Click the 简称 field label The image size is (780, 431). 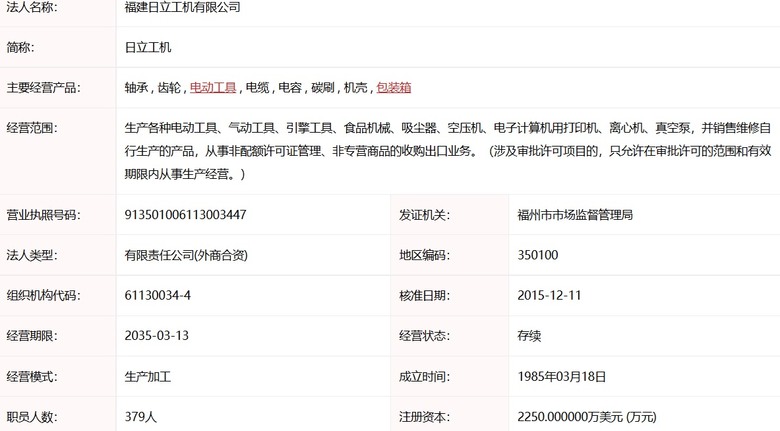20,47
